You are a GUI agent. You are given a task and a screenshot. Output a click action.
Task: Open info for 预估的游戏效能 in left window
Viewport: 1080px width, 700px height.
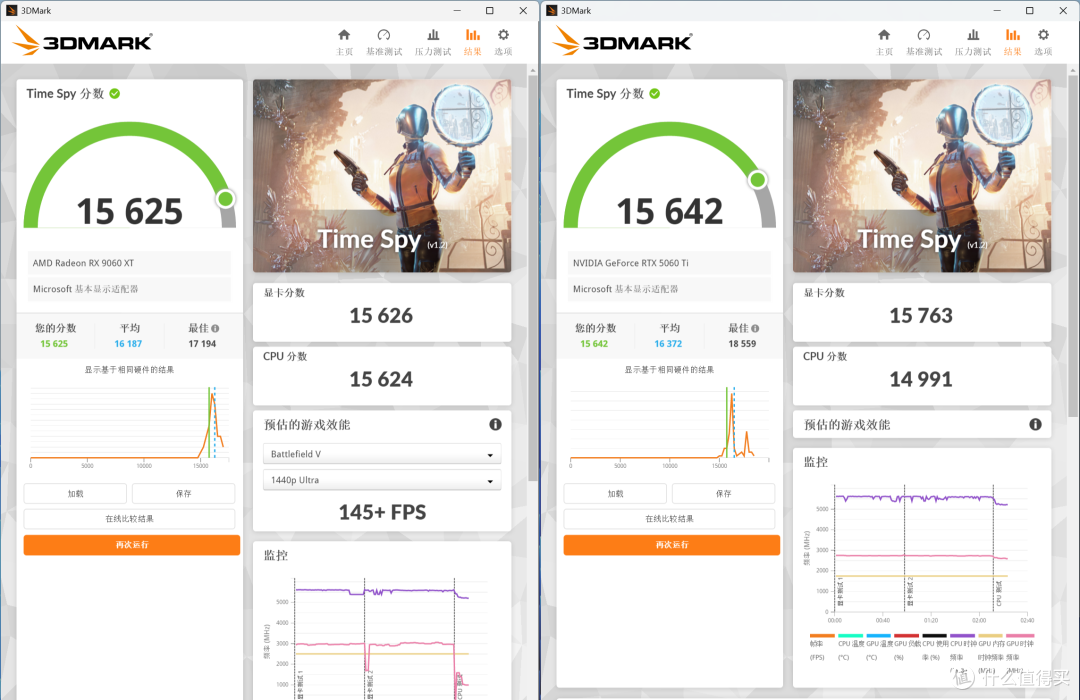(495, 424)
